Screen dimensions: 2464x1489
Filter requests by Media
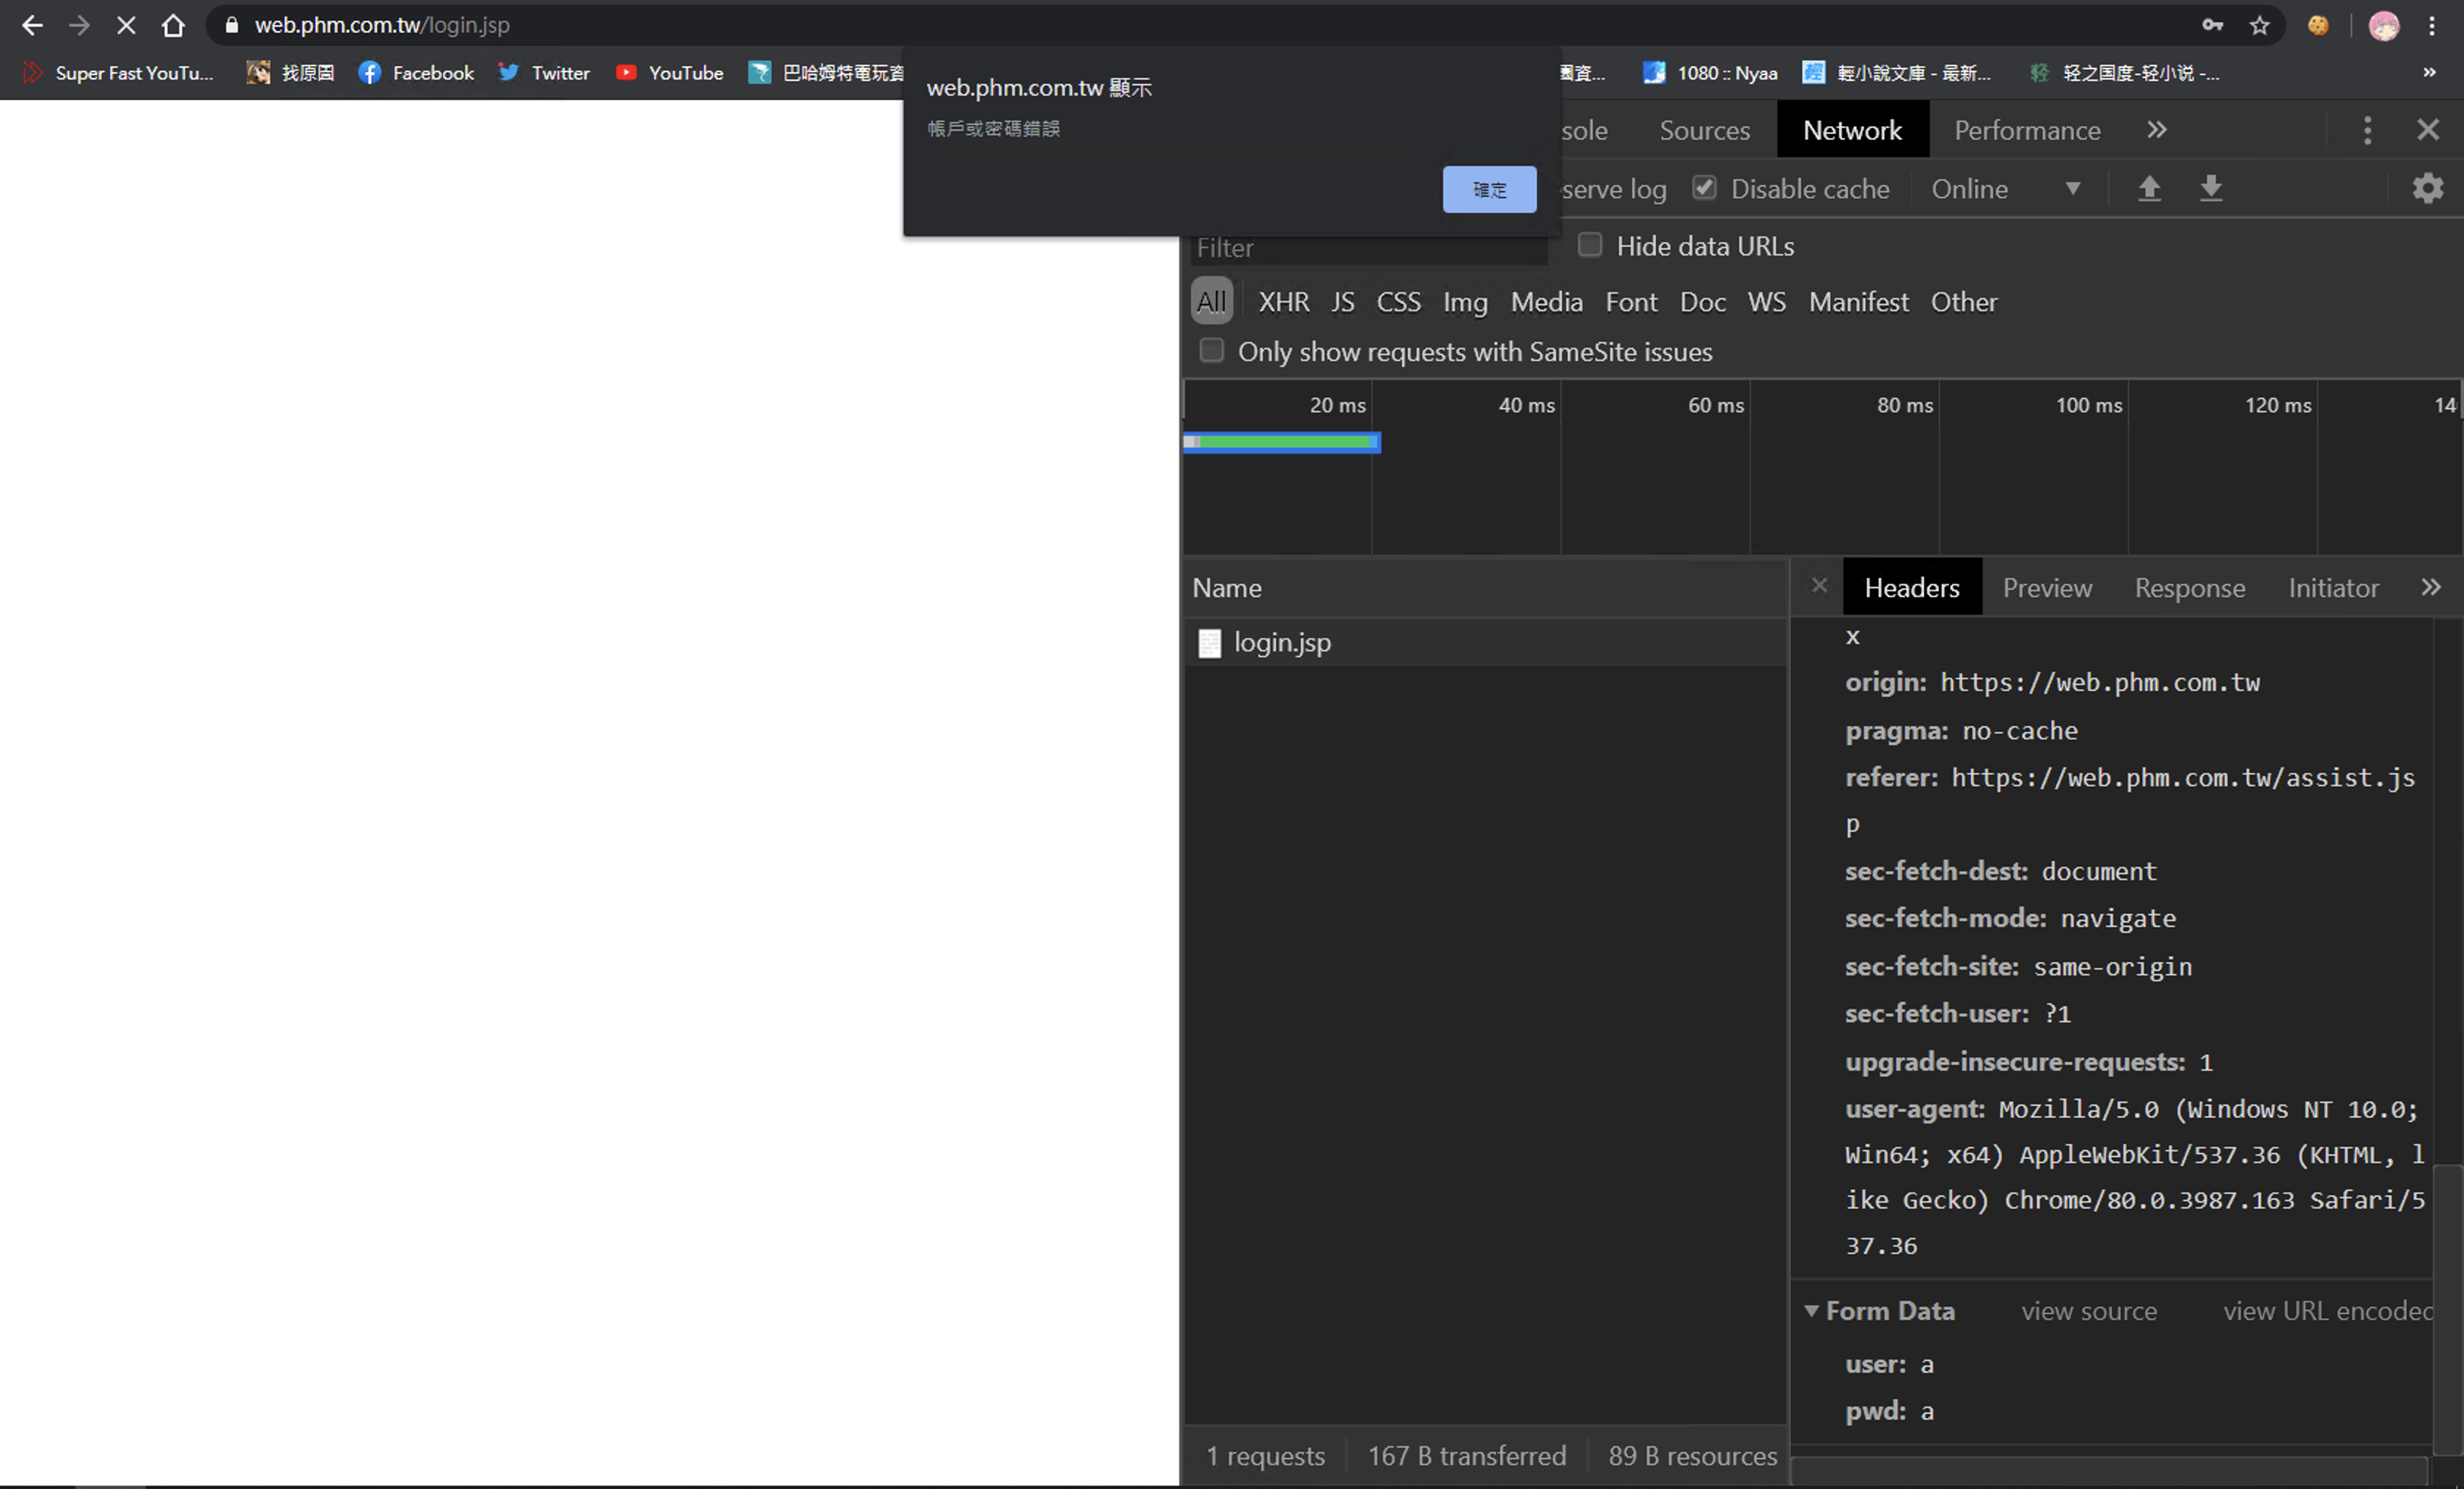point(1546,302)
